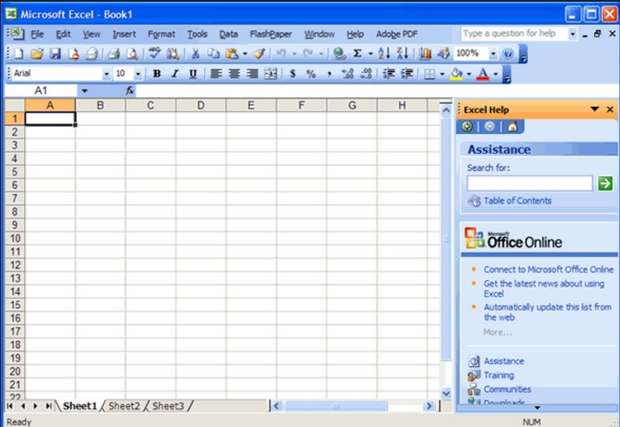Open the font size 10 dropdown

pyautogui.click(x=138, y=74)
